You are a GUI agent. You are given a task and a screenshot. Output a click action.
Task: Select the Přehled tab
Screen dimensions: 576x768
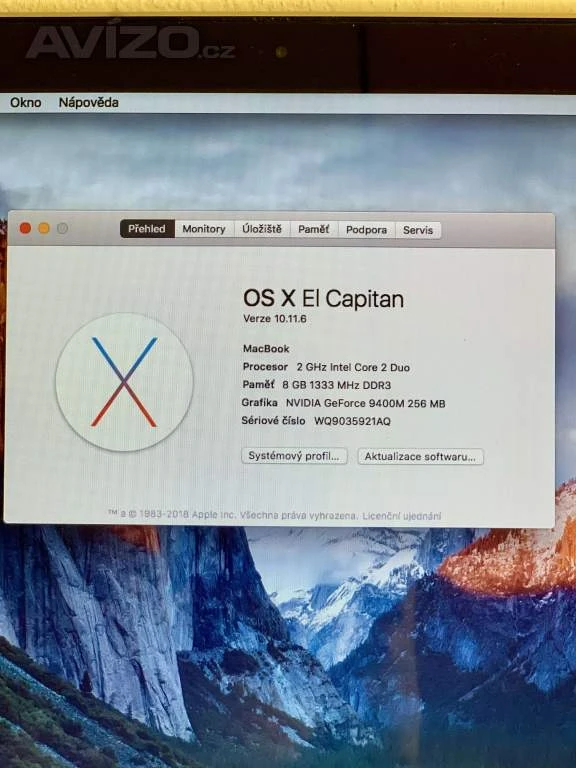click(147, 229)
